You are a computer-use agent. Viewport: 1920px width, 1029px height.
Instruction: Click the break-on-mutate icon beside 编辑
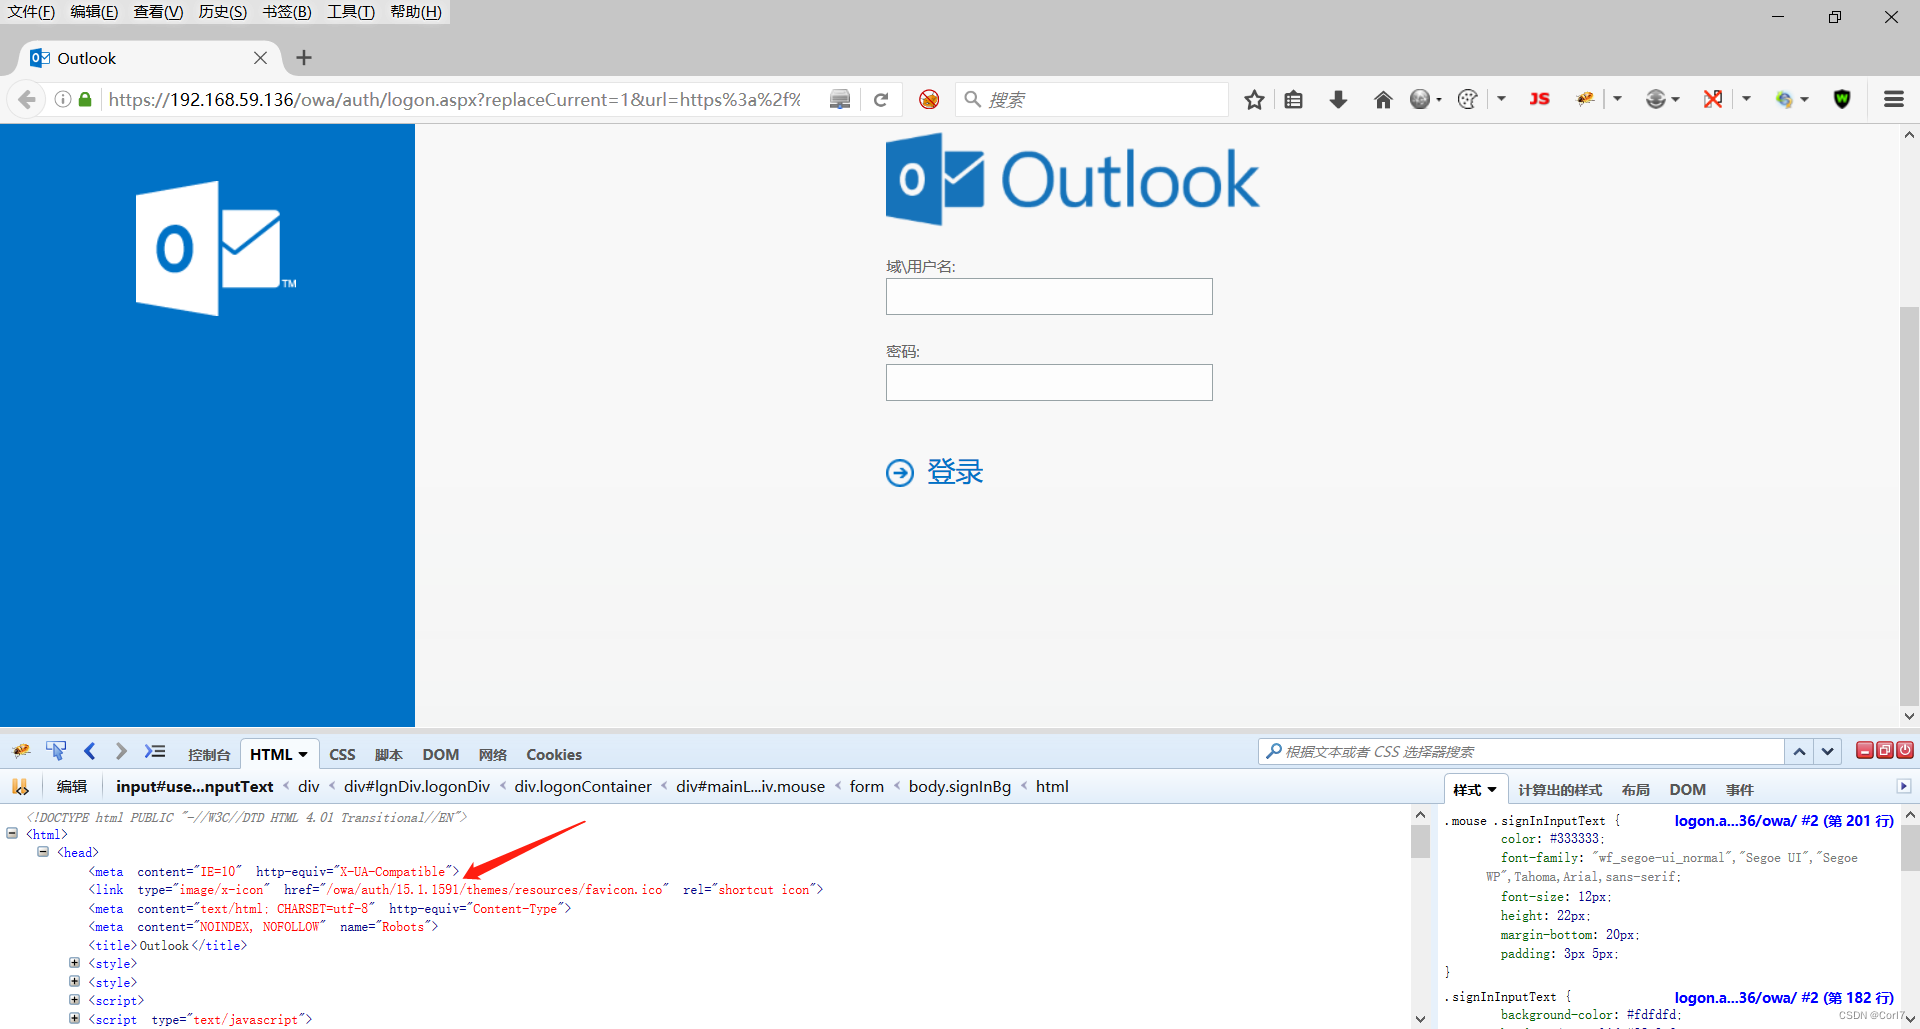tap(20, 787)
